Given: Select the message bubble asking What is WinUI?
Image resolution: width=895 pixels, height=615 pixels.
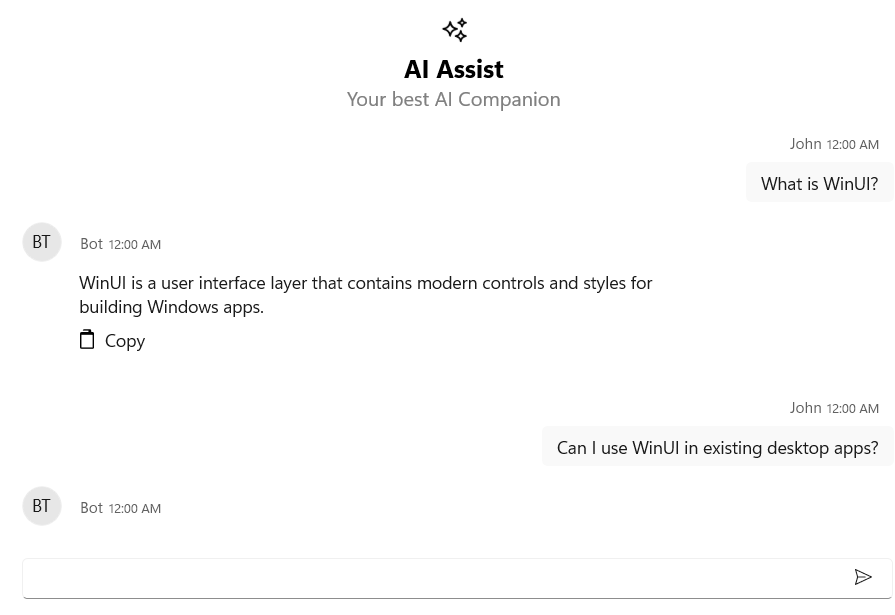Looking at the screenshot, I should [819, 182].
